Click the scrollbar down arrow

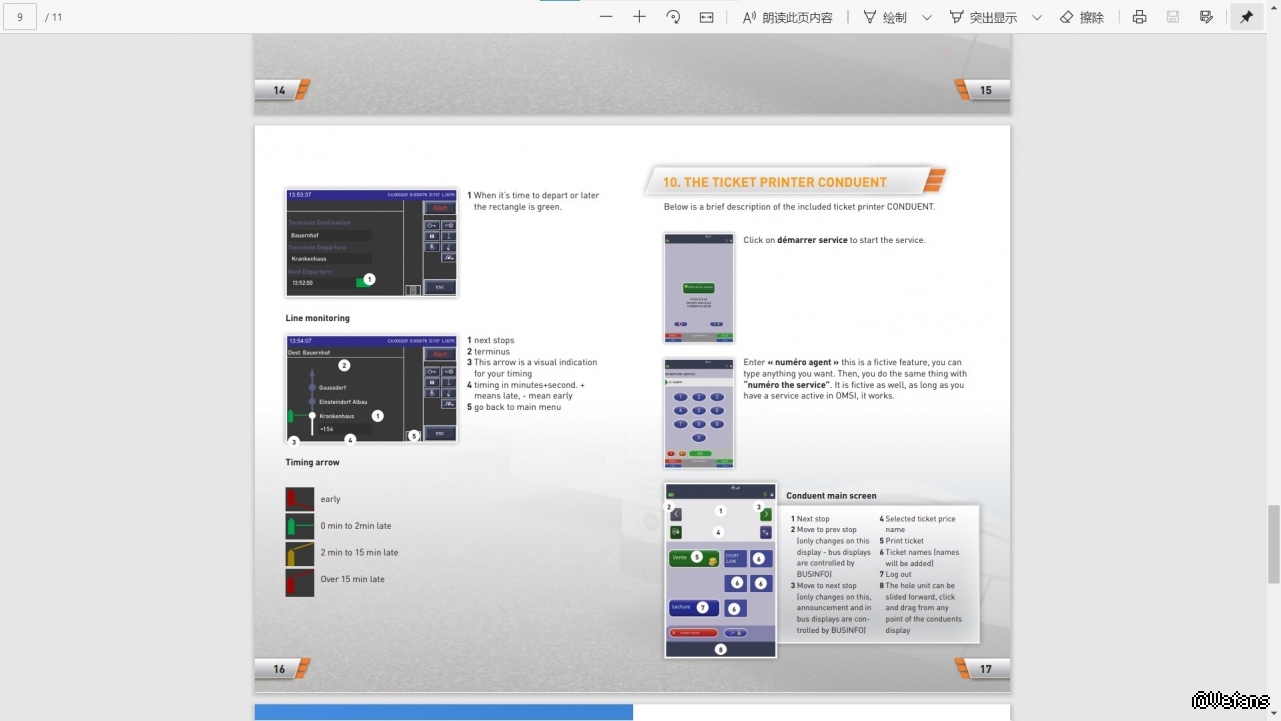(1273, 714)
